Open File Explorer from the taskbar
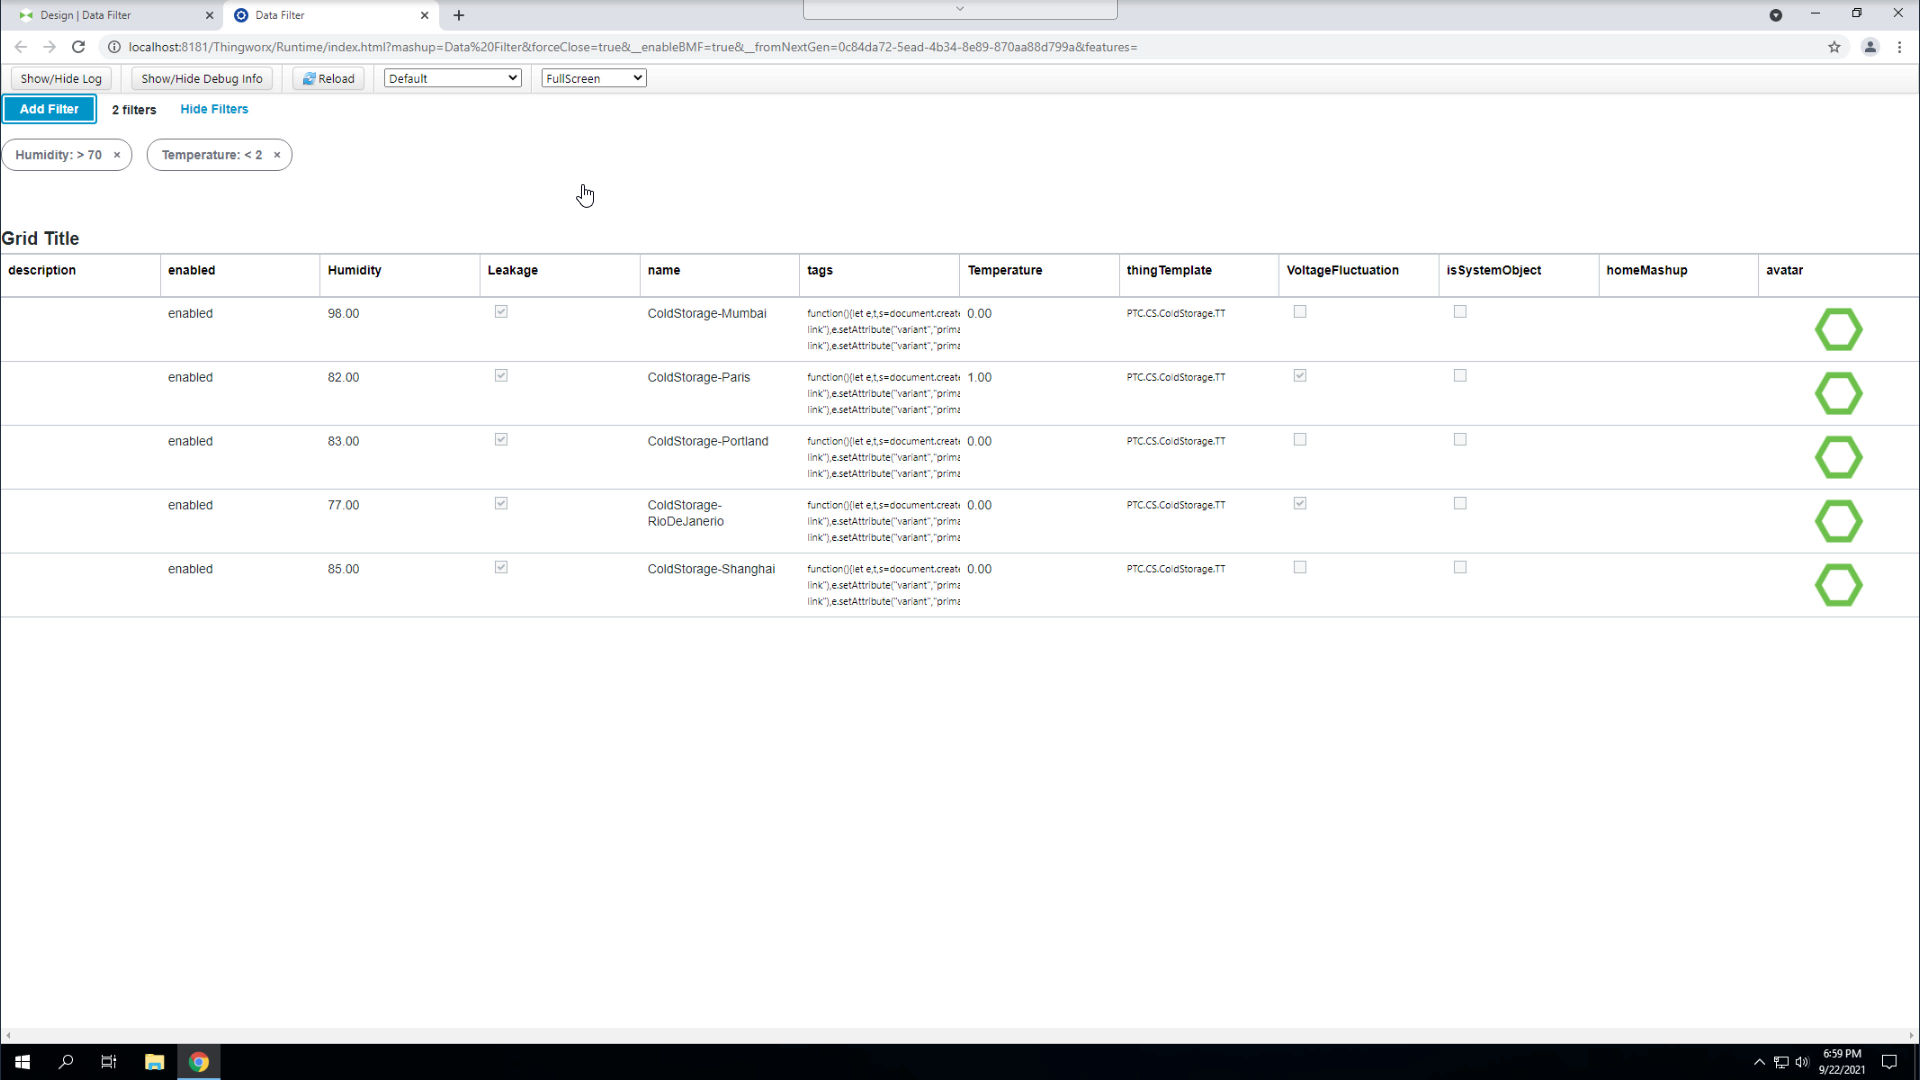Screen dimensions: 1920x1080 coord(154,1062)
